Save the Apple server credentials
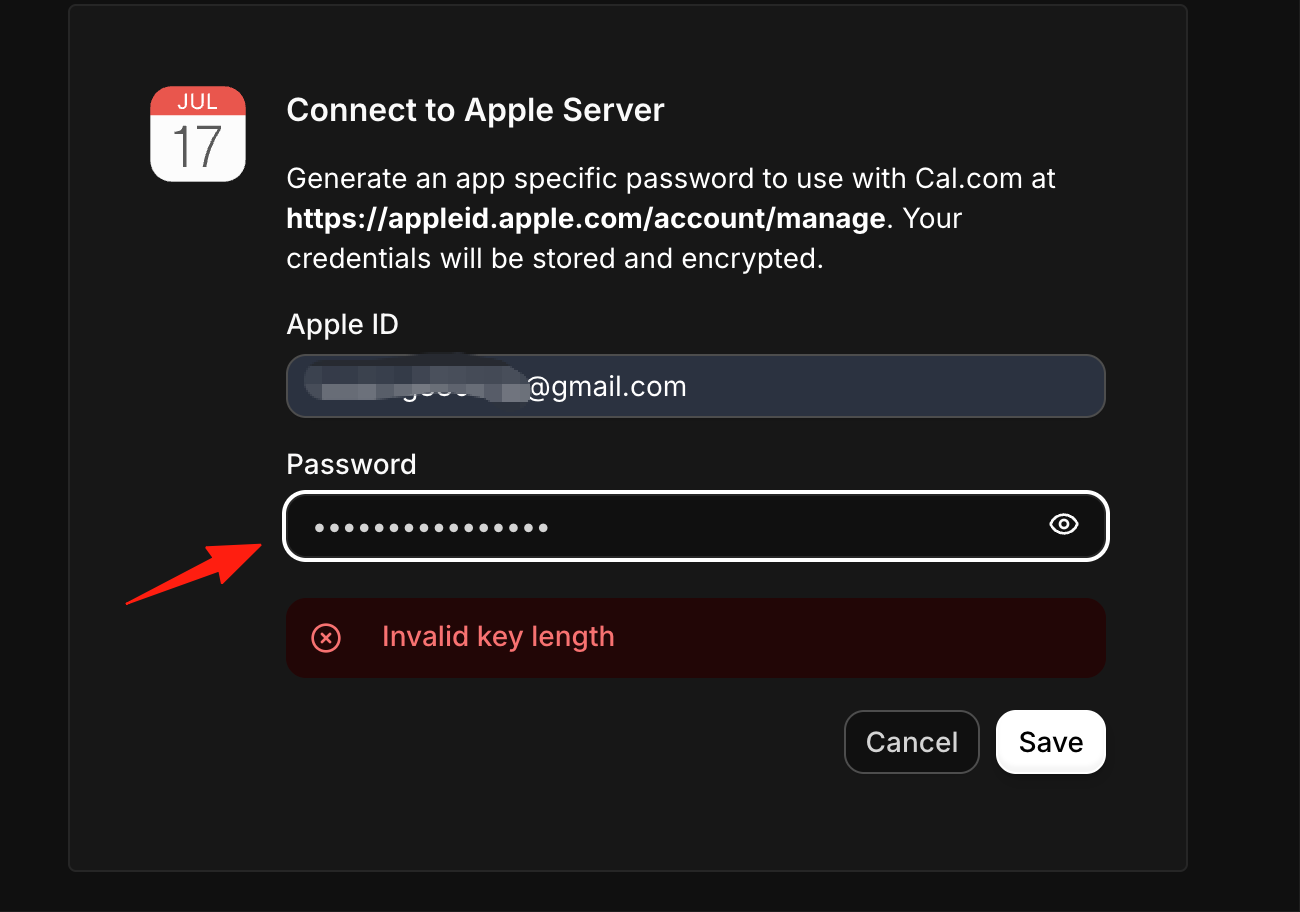Image resolution: width=1300 pixels, height=912 pixels. pyautogui.click(x=1051, y=742)
